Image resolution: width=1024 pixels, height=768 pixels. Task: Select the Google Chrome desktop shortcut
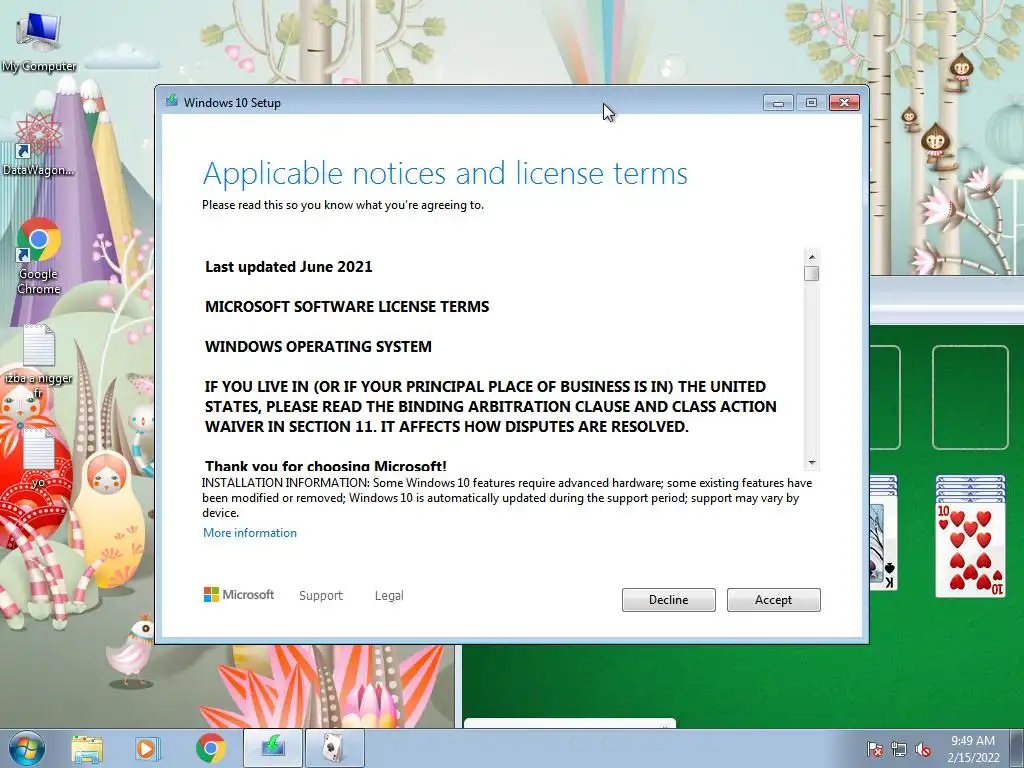pos(39,257)
